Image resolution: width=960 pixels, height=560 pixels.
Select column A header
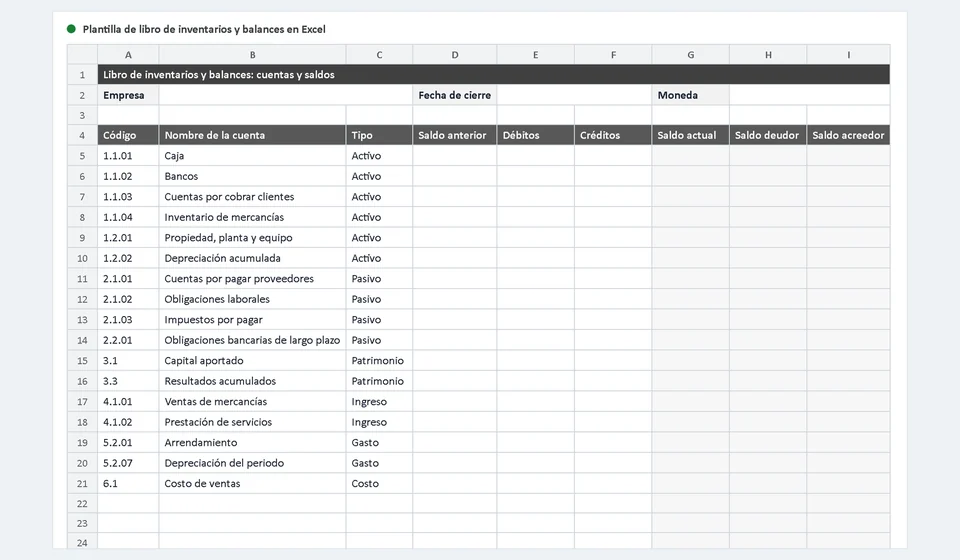coord(128,54)
